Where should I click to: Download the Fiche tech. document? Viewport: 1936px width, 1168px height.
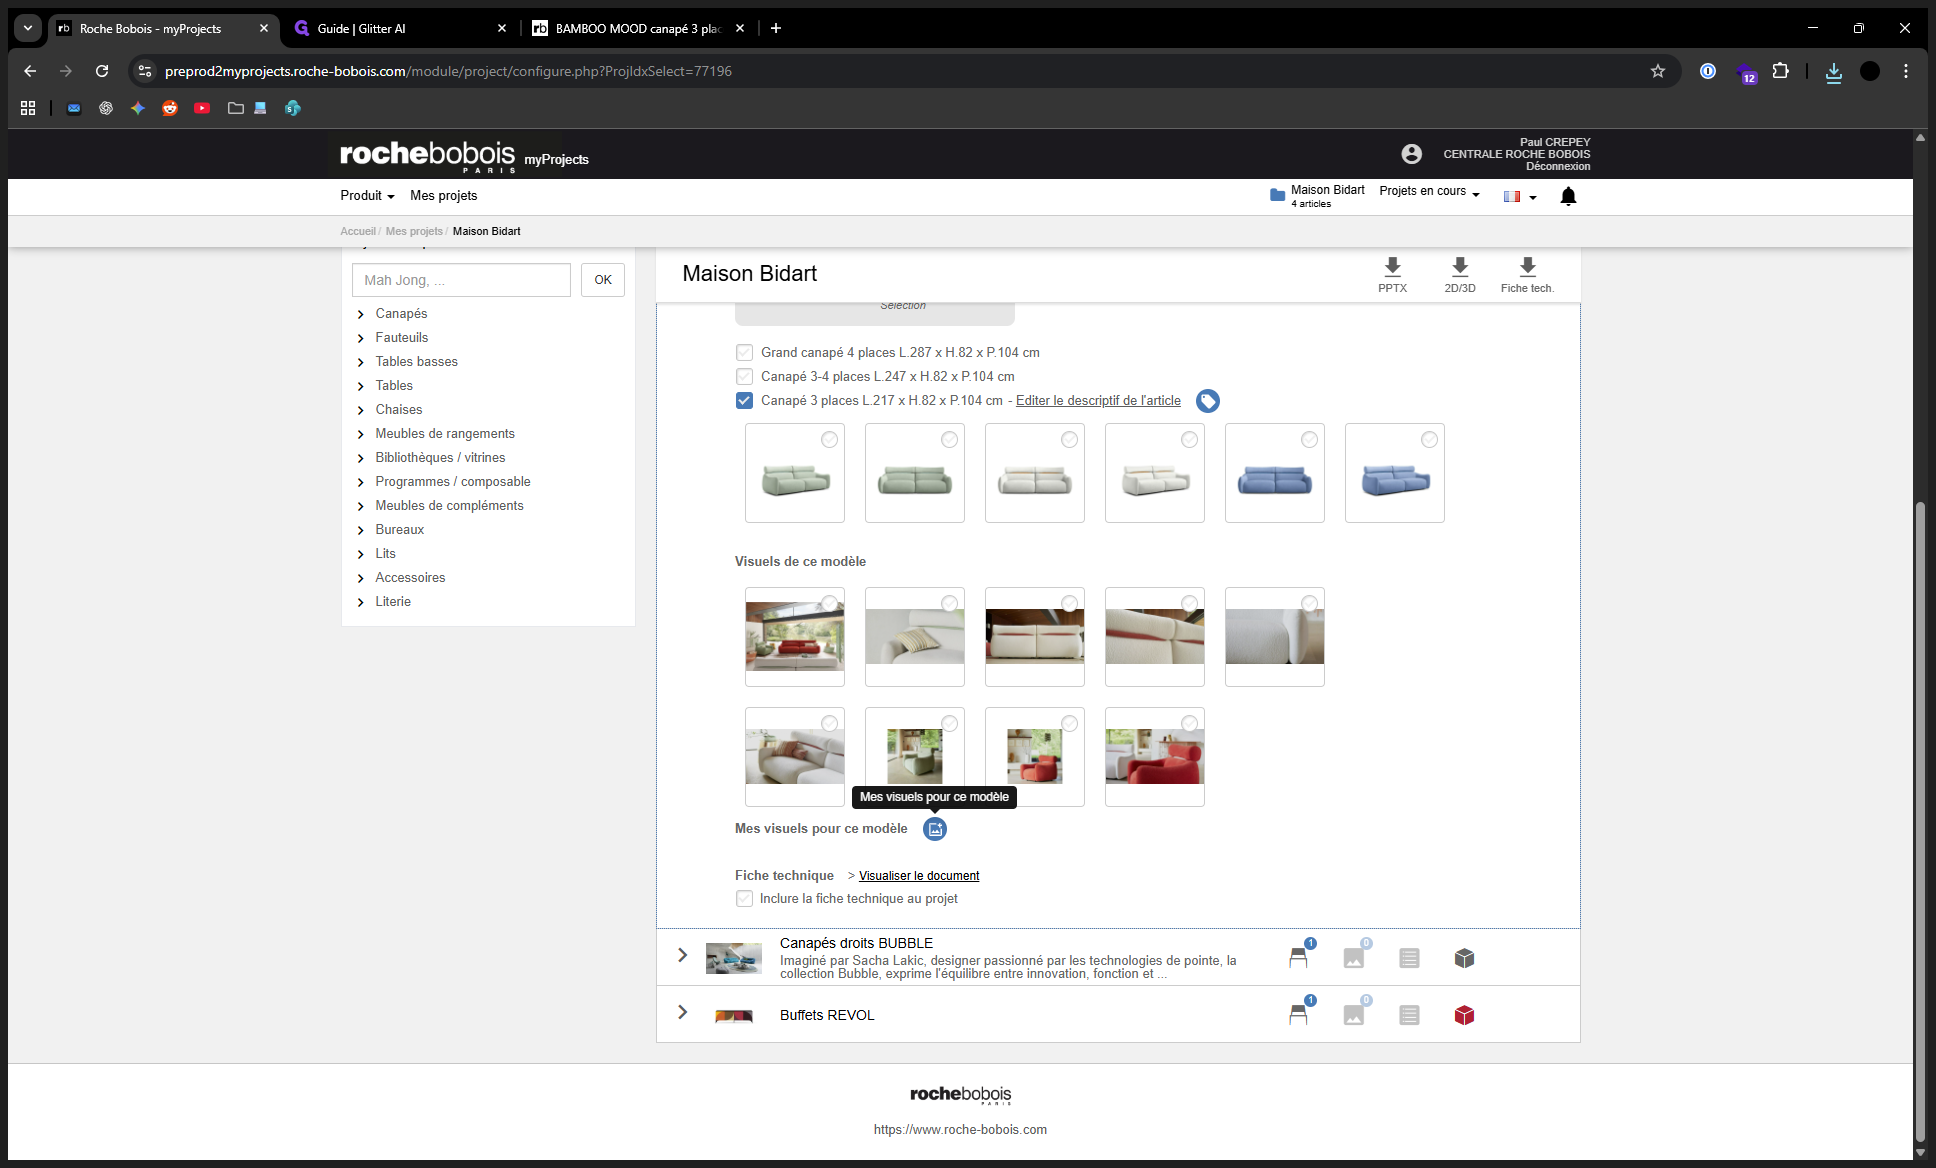tap(1527, 275)
